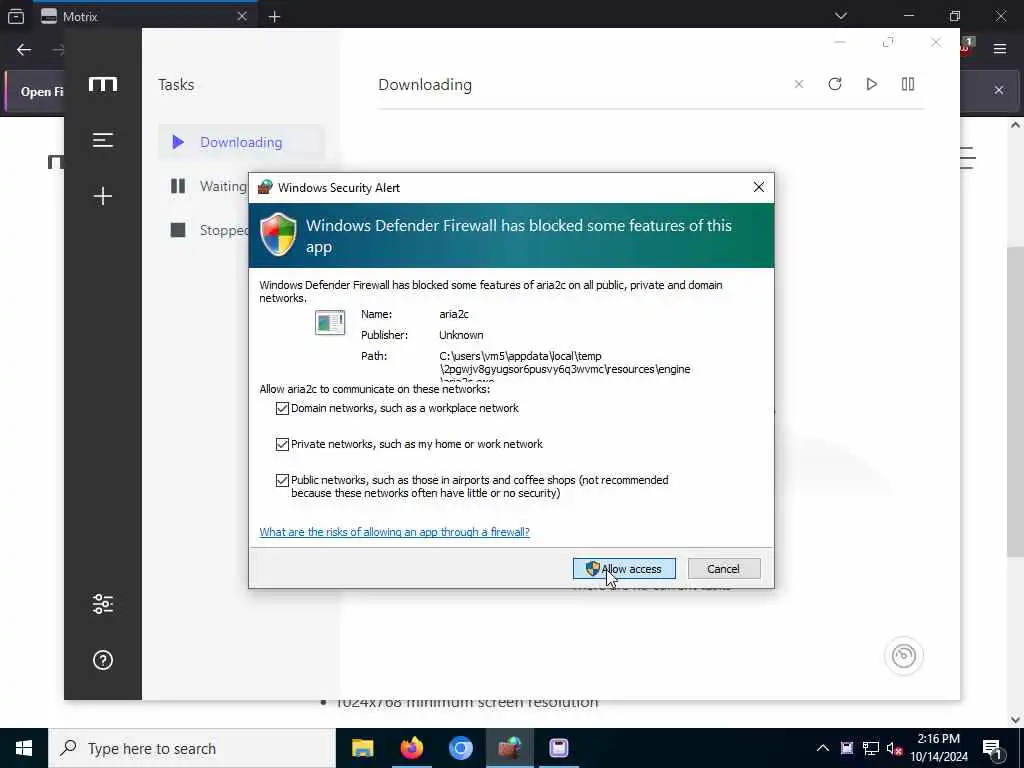Screen dimensions: 1024x768
Task: Click the Motrix tab title
Action: pos(80,17)
